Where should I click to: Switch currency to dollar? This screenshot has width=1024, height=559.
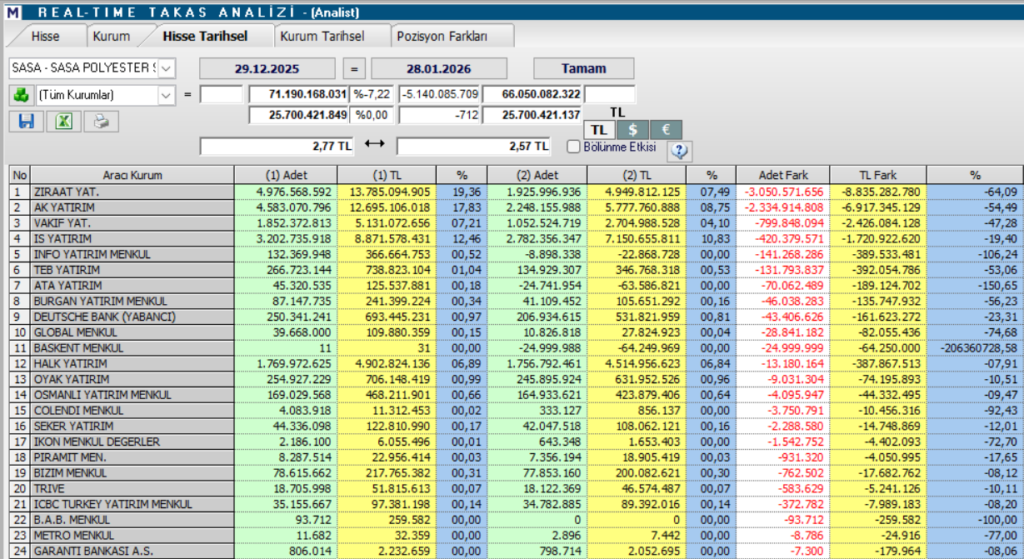632,130
